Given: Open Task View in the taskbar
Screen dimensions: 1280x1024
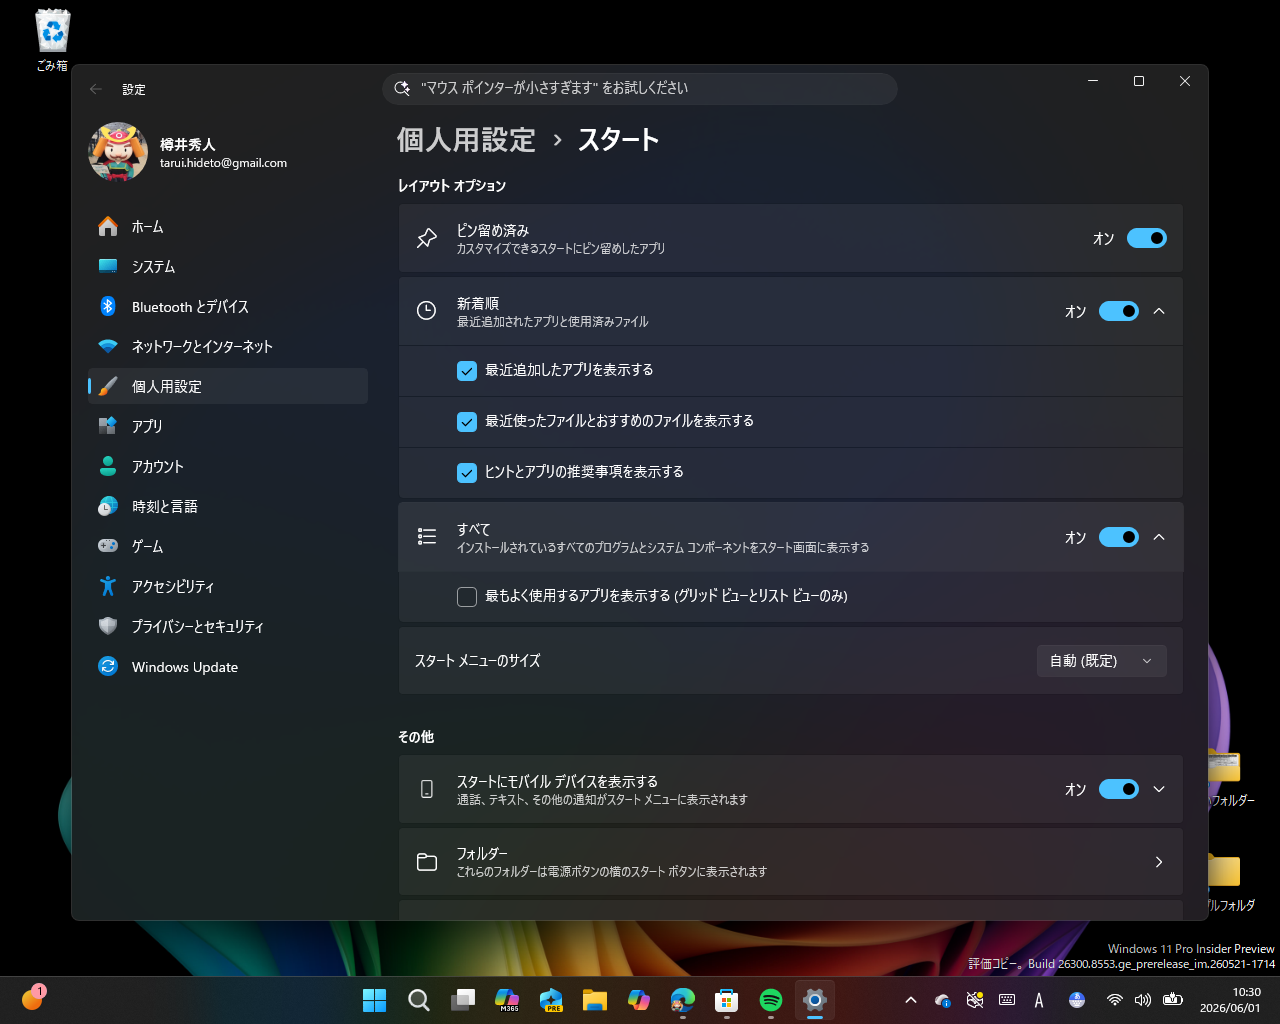Looking at the screenshot, I should point(463,1000).
